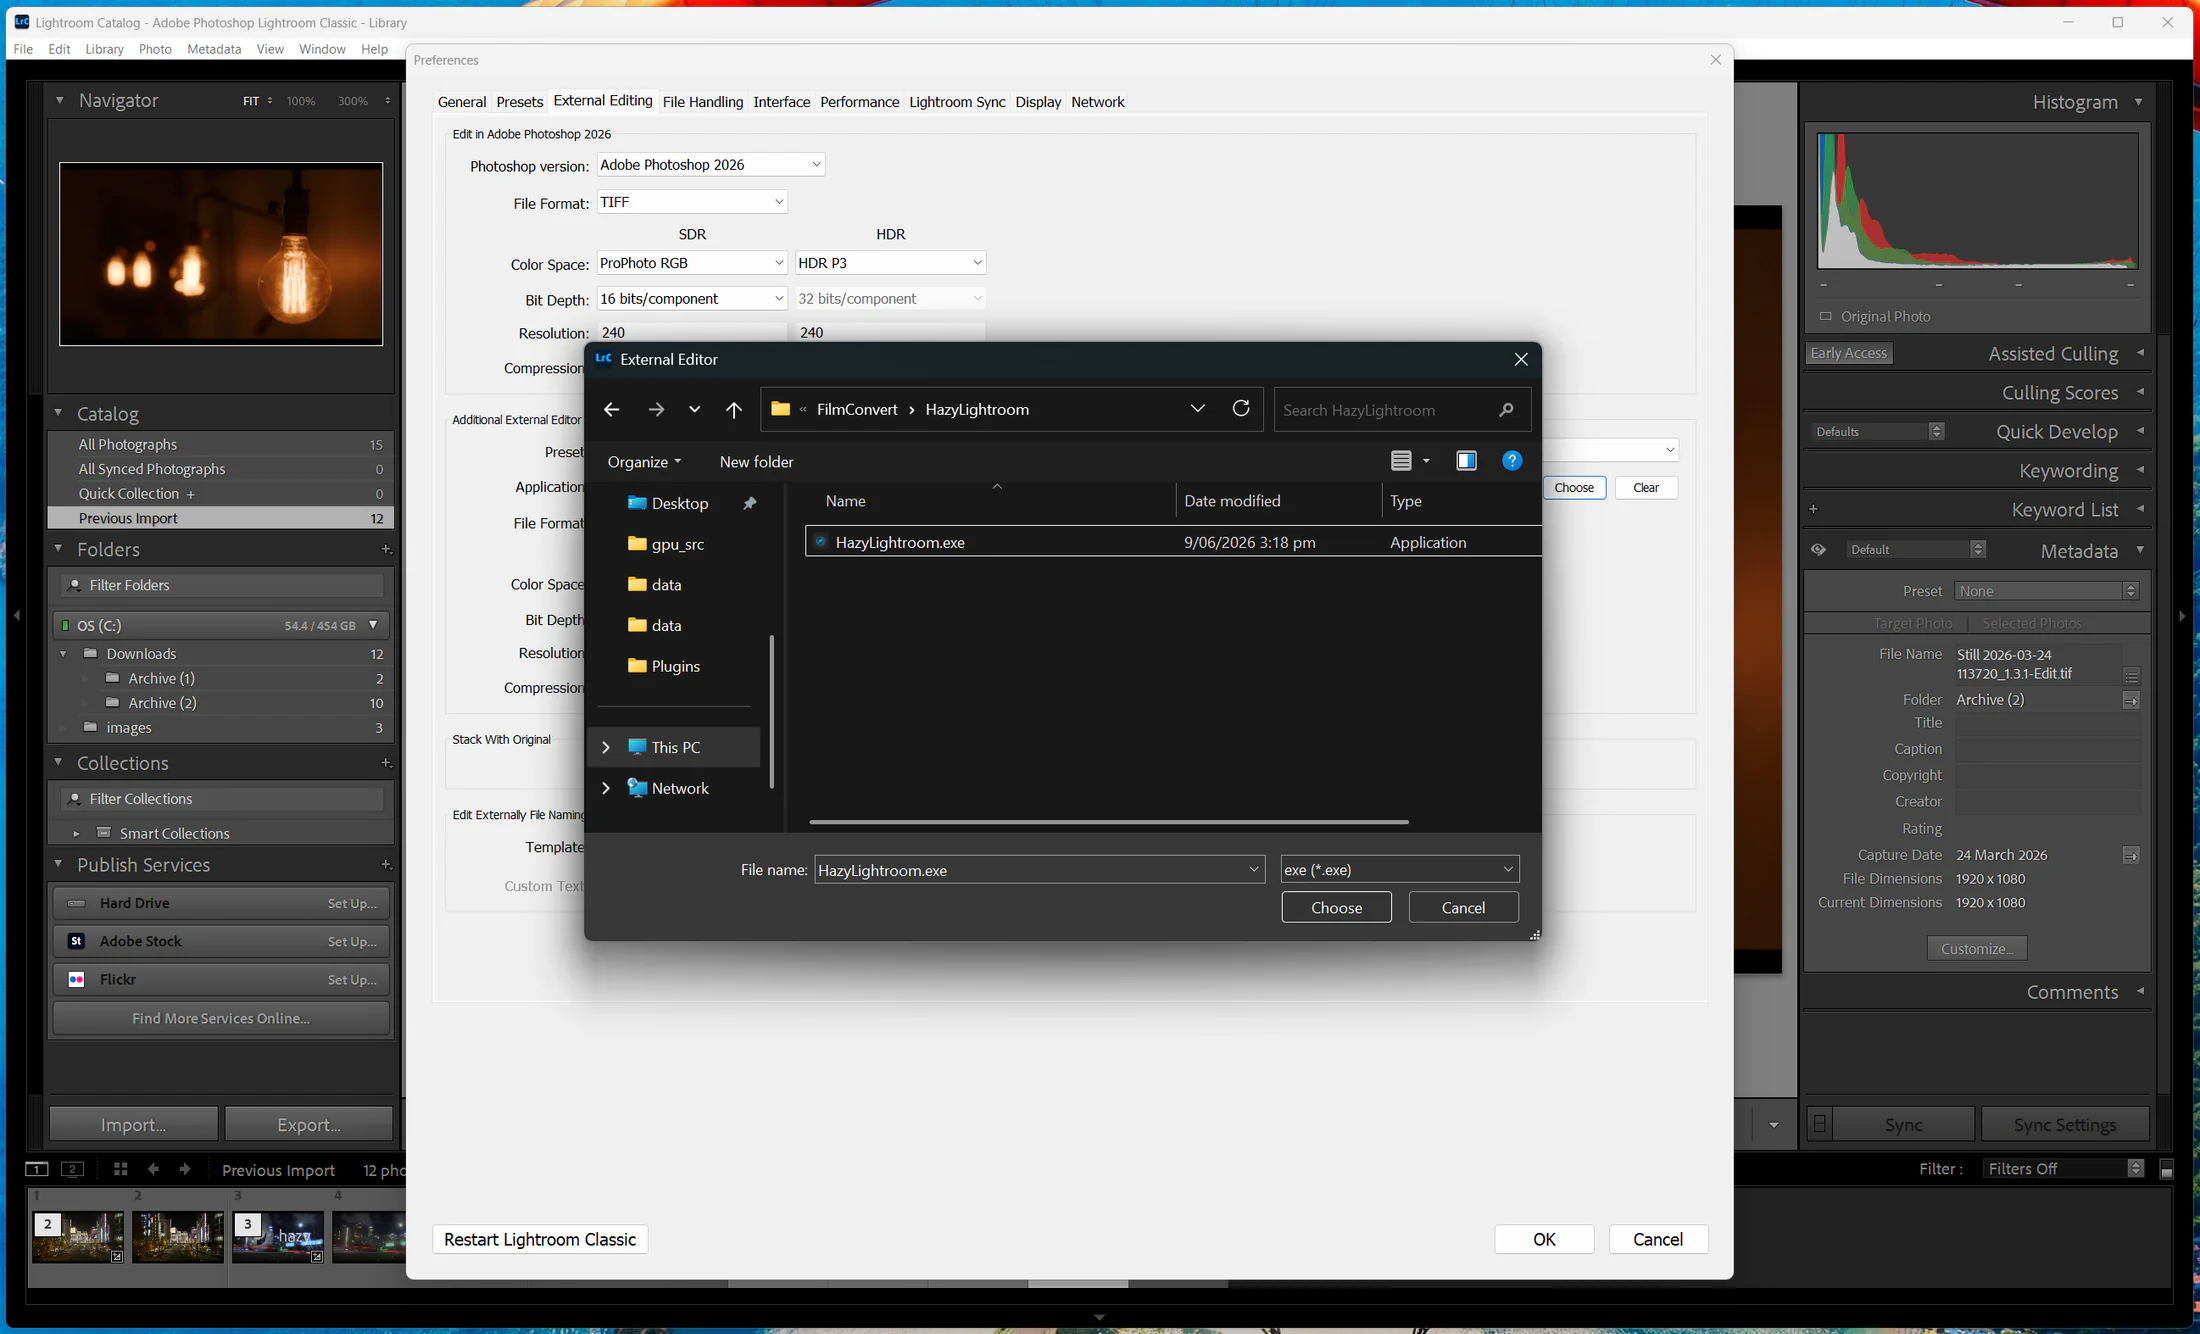2200x1334 pixels.
Task: Open the exe (*.exe) file type dropdown
Action: [1399, 869]
